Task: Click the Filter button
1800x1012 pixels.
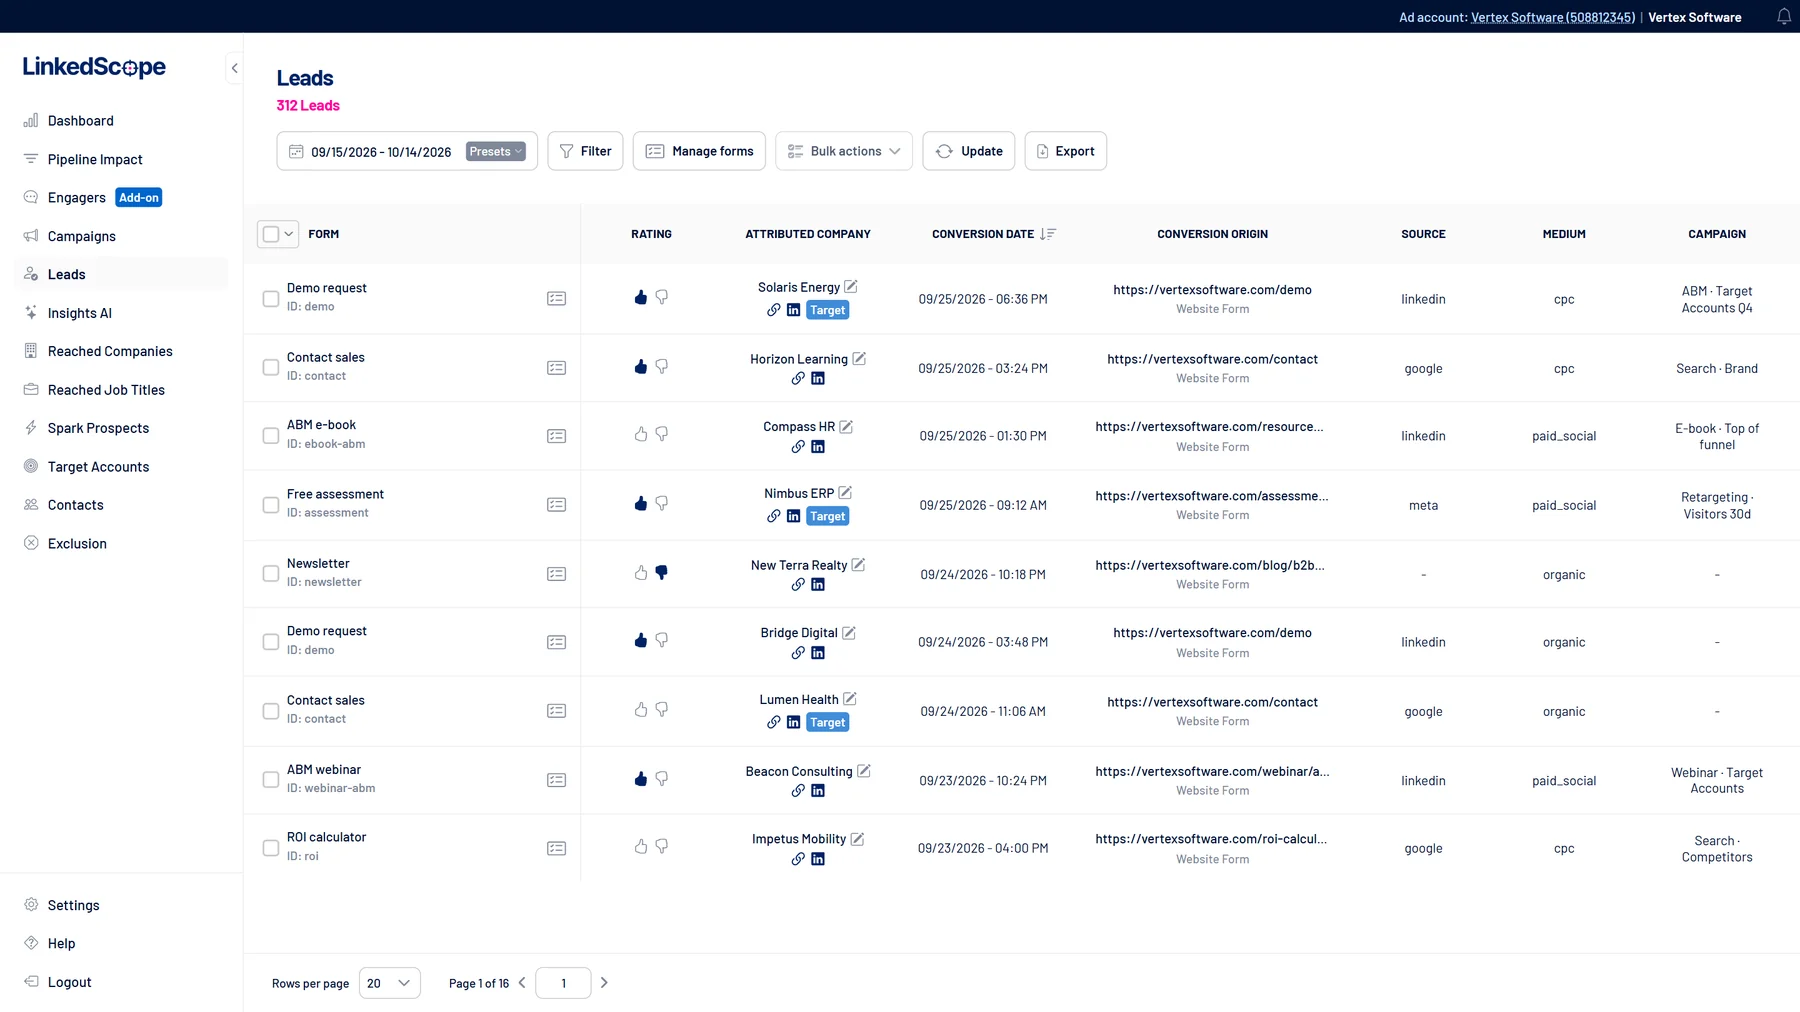Action: (x=585, y=151)
